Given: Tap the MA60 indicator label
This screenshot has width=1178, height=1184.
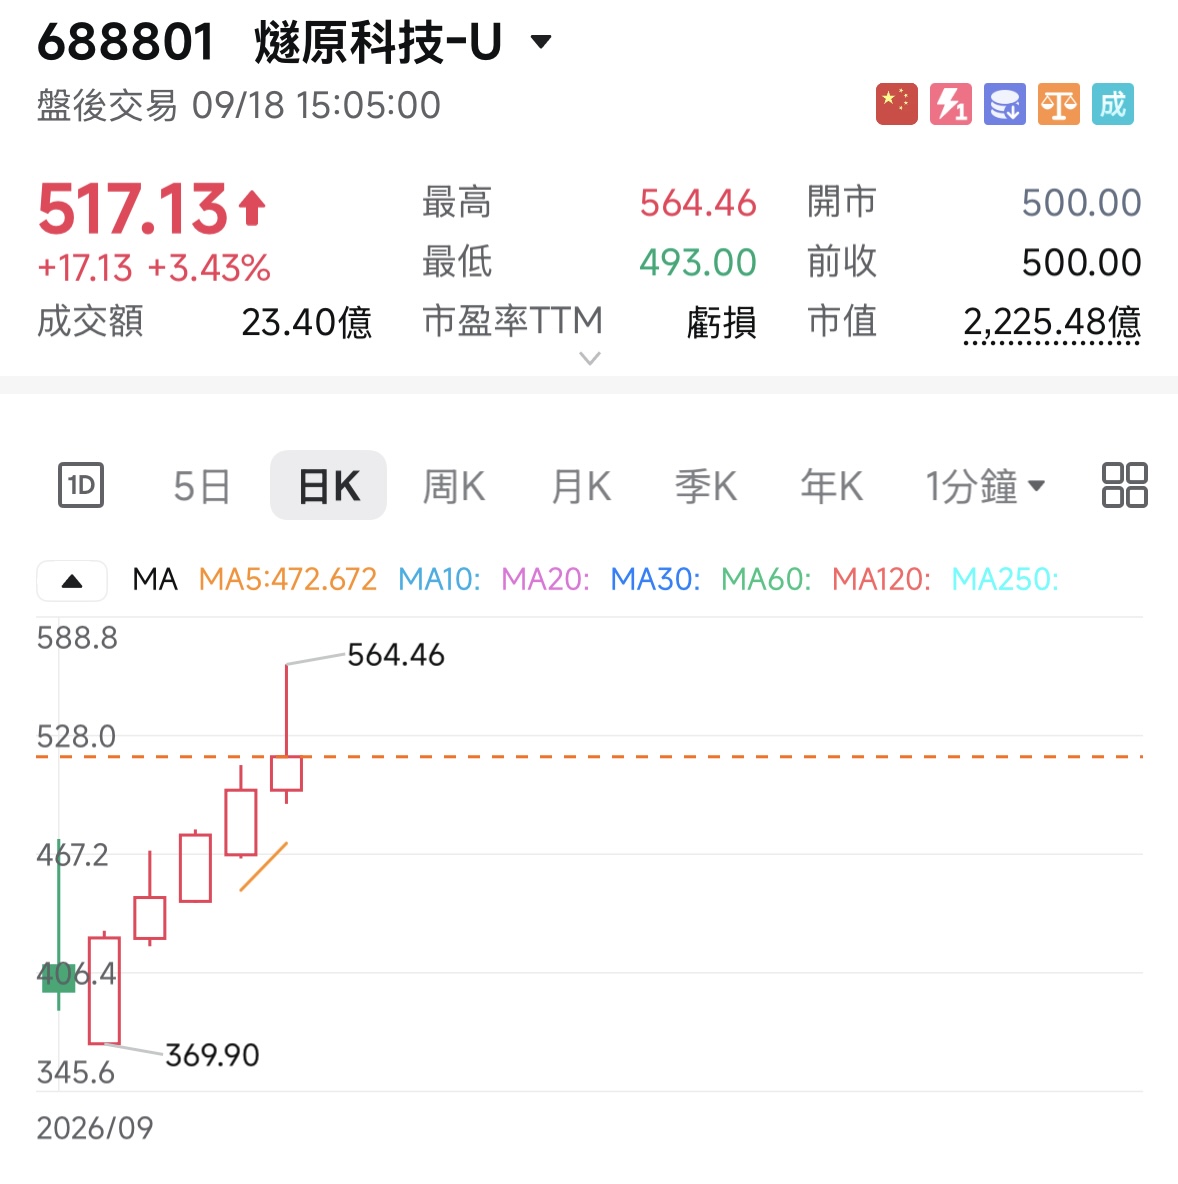Looking at the screenshot, I should 766,580.
